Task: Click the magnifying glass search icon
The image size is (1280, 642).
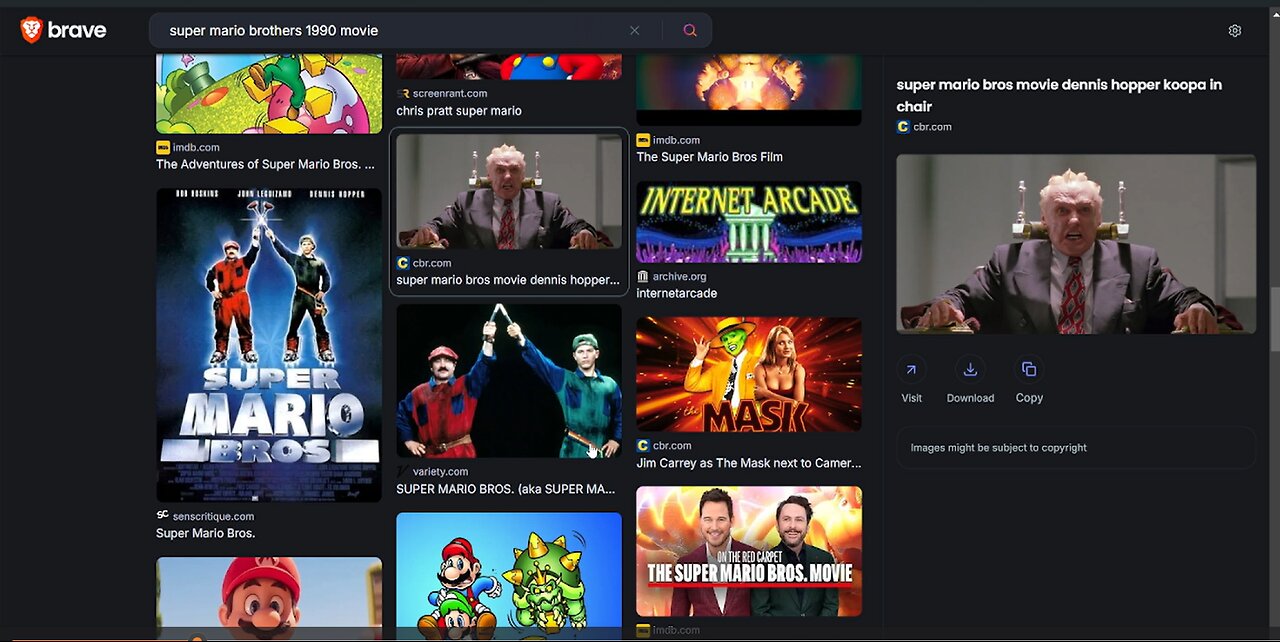Action: click(x=689, y=30)
